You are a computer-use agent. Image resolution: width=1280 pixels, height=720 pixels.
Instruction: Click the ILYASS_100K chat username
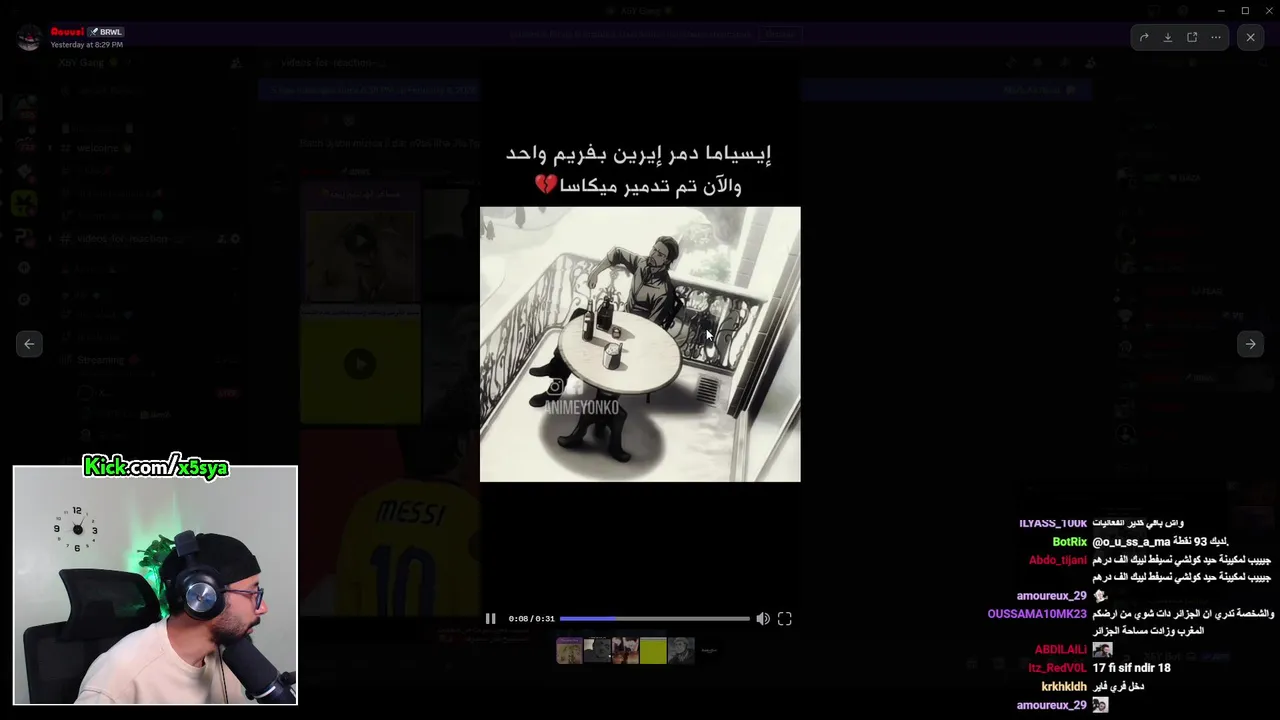point(1053,523)
